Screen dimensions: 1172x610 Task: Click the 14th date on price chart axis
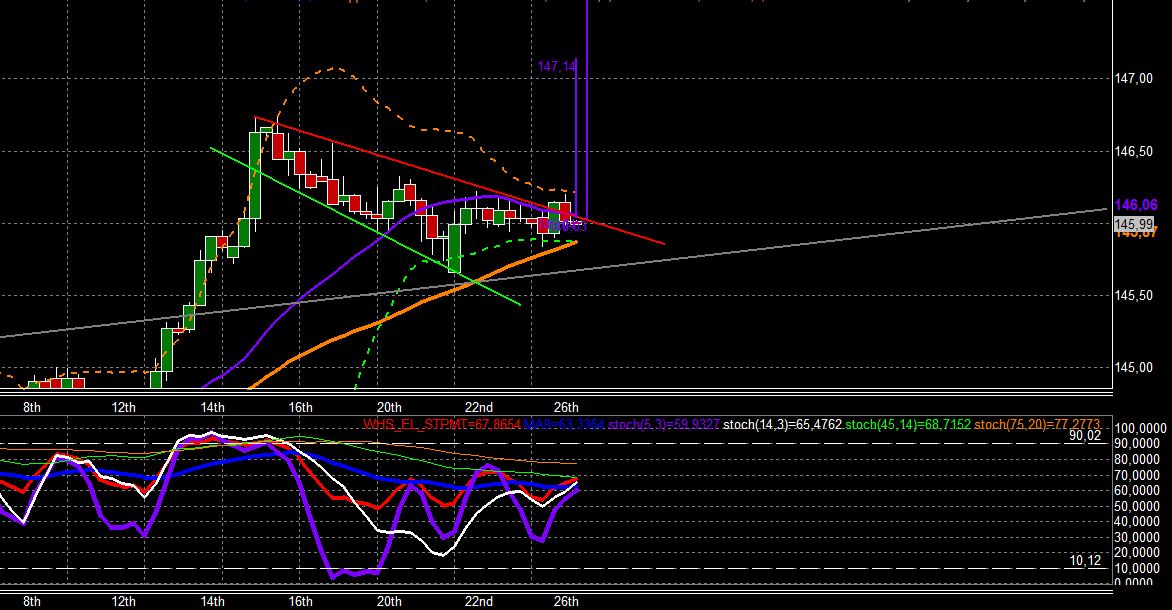tap(212, 407)
